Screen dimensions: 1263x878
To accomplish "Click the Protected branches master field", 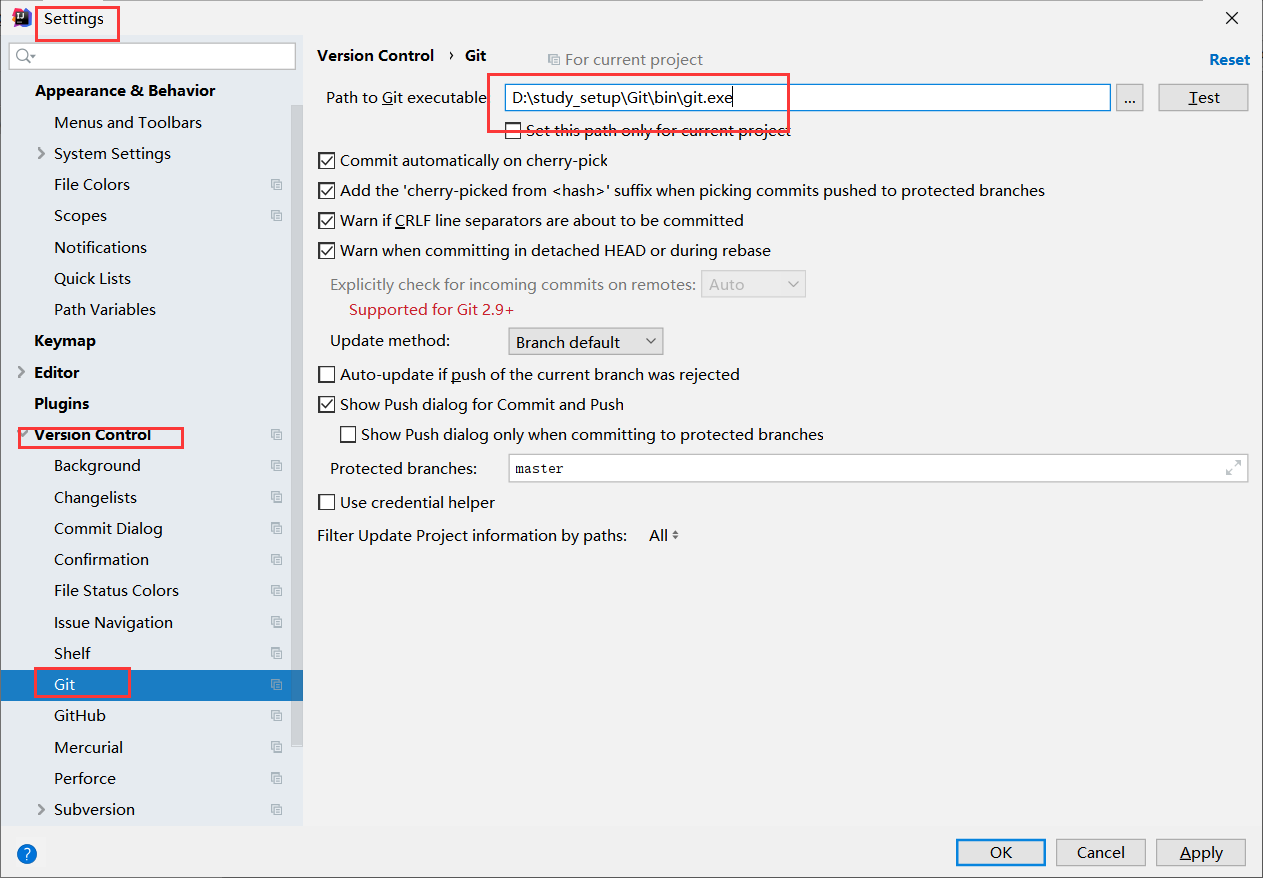I will point(879,468).
